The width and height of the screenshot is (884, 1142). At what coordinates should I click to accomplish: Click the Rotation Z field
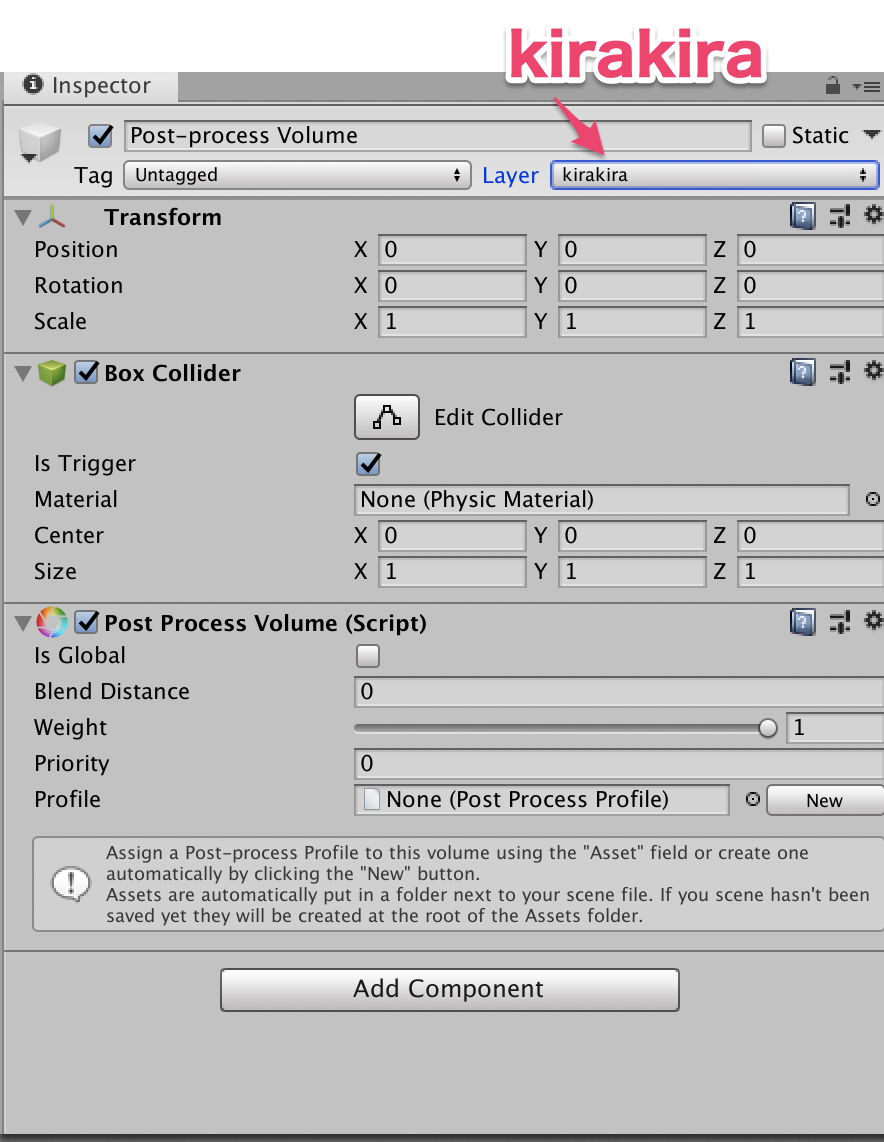810,286
